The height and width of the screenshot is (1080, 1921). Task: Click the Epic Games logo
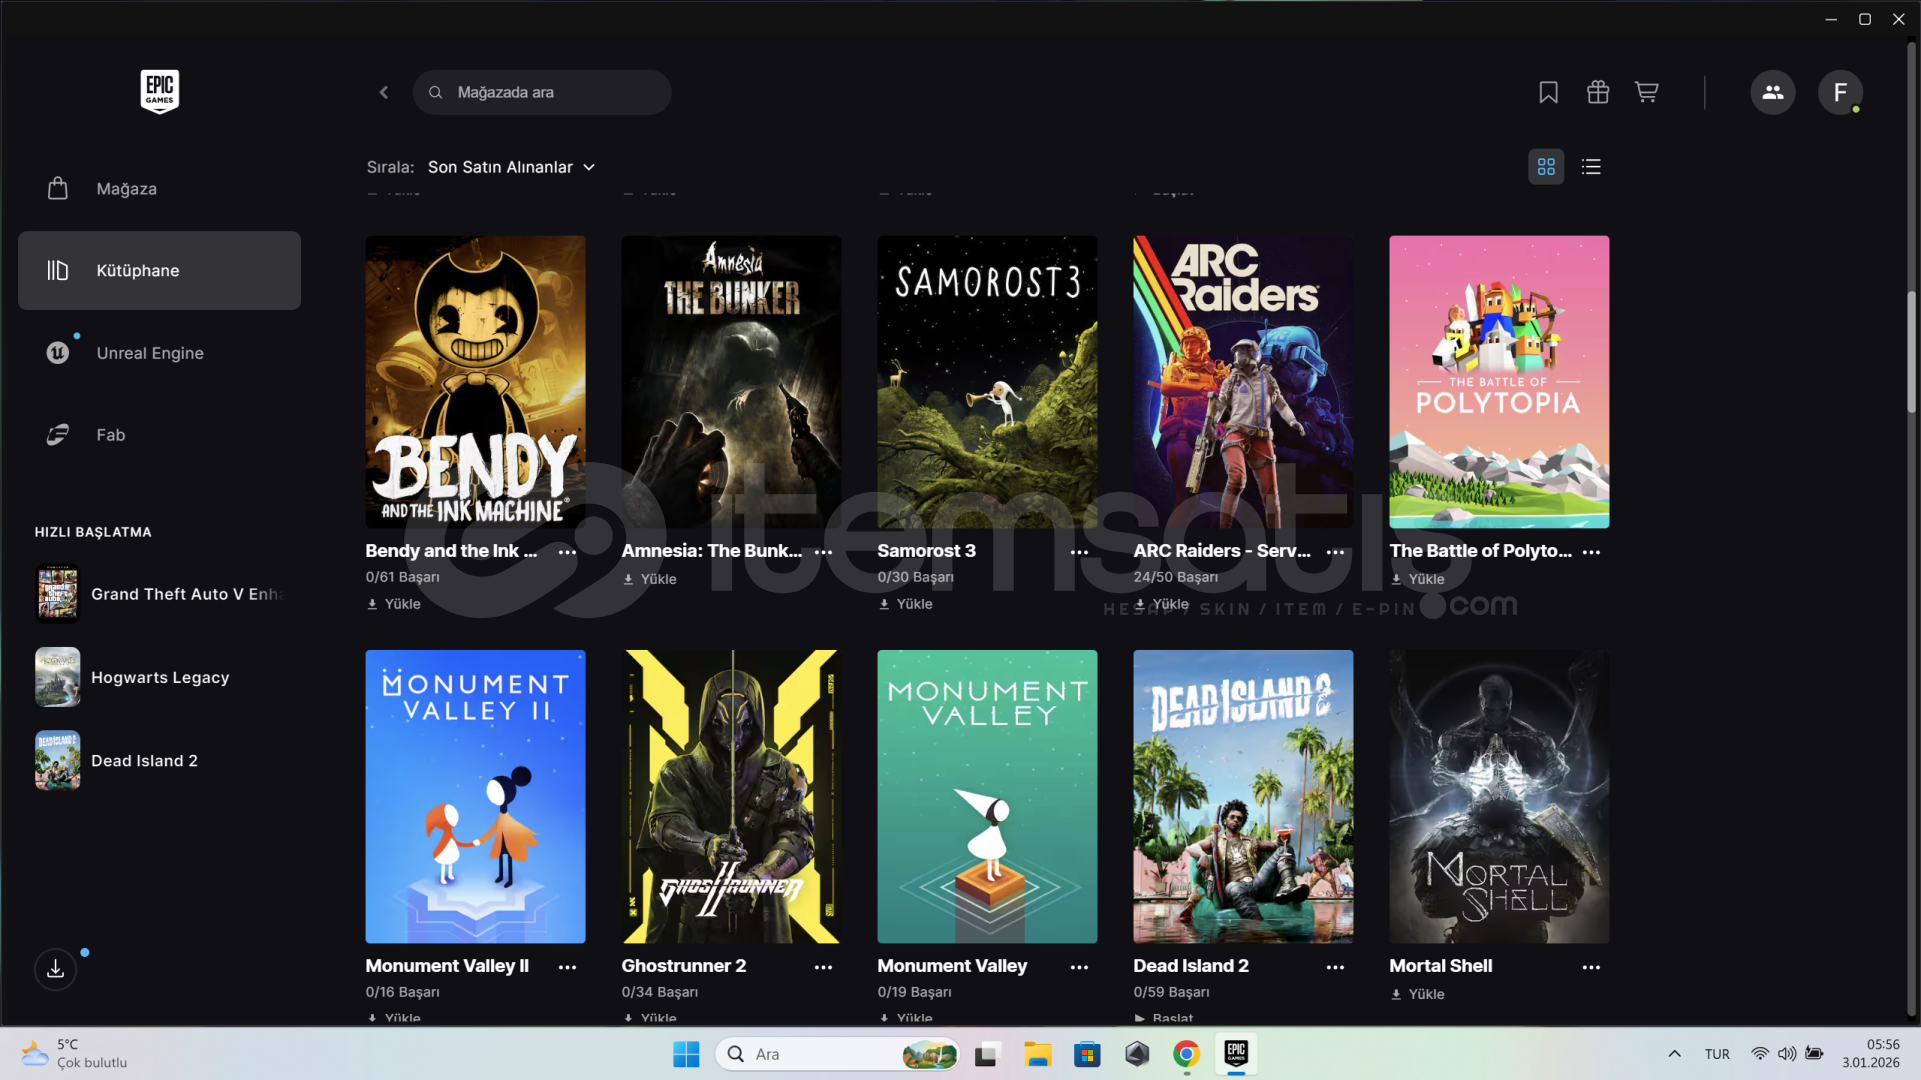160,91
